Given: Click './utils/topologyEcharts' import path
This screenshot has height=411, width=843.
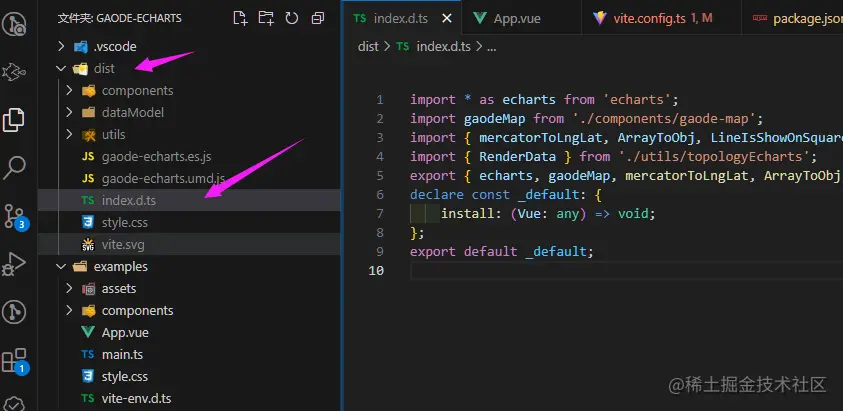Looking at the screenshot, I should (x=714, y=157).
